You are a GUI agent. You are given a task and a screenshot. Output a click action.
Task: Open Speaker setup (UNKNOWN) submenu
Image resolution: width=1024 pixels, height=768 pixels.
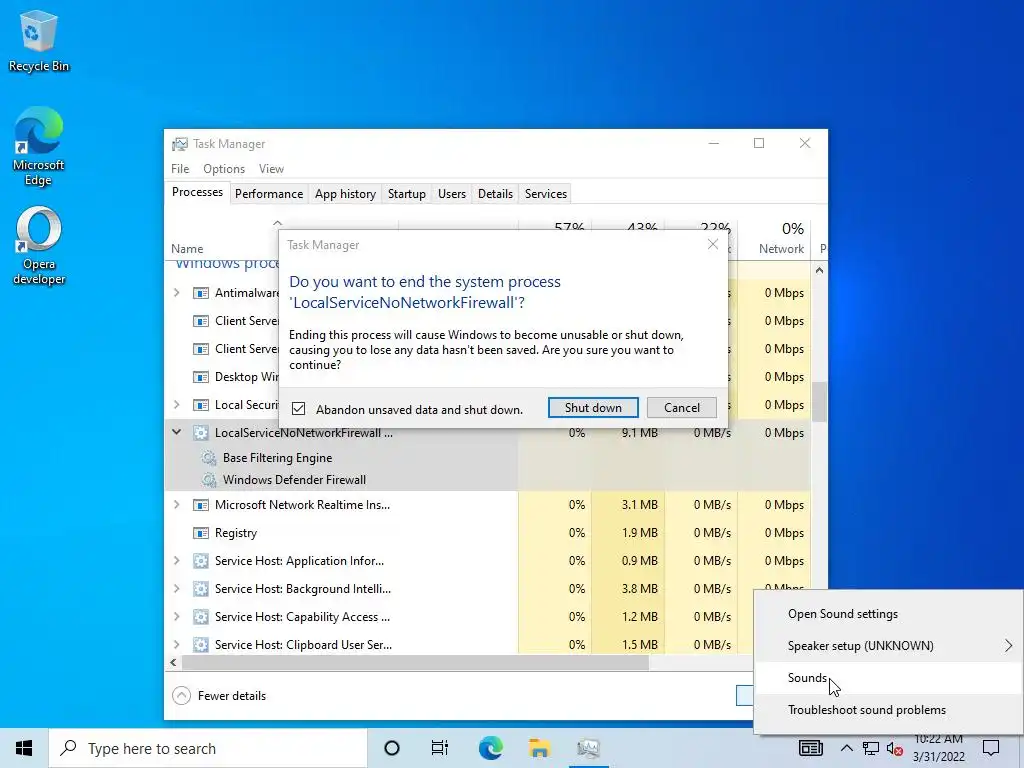(x=889, y=646)
